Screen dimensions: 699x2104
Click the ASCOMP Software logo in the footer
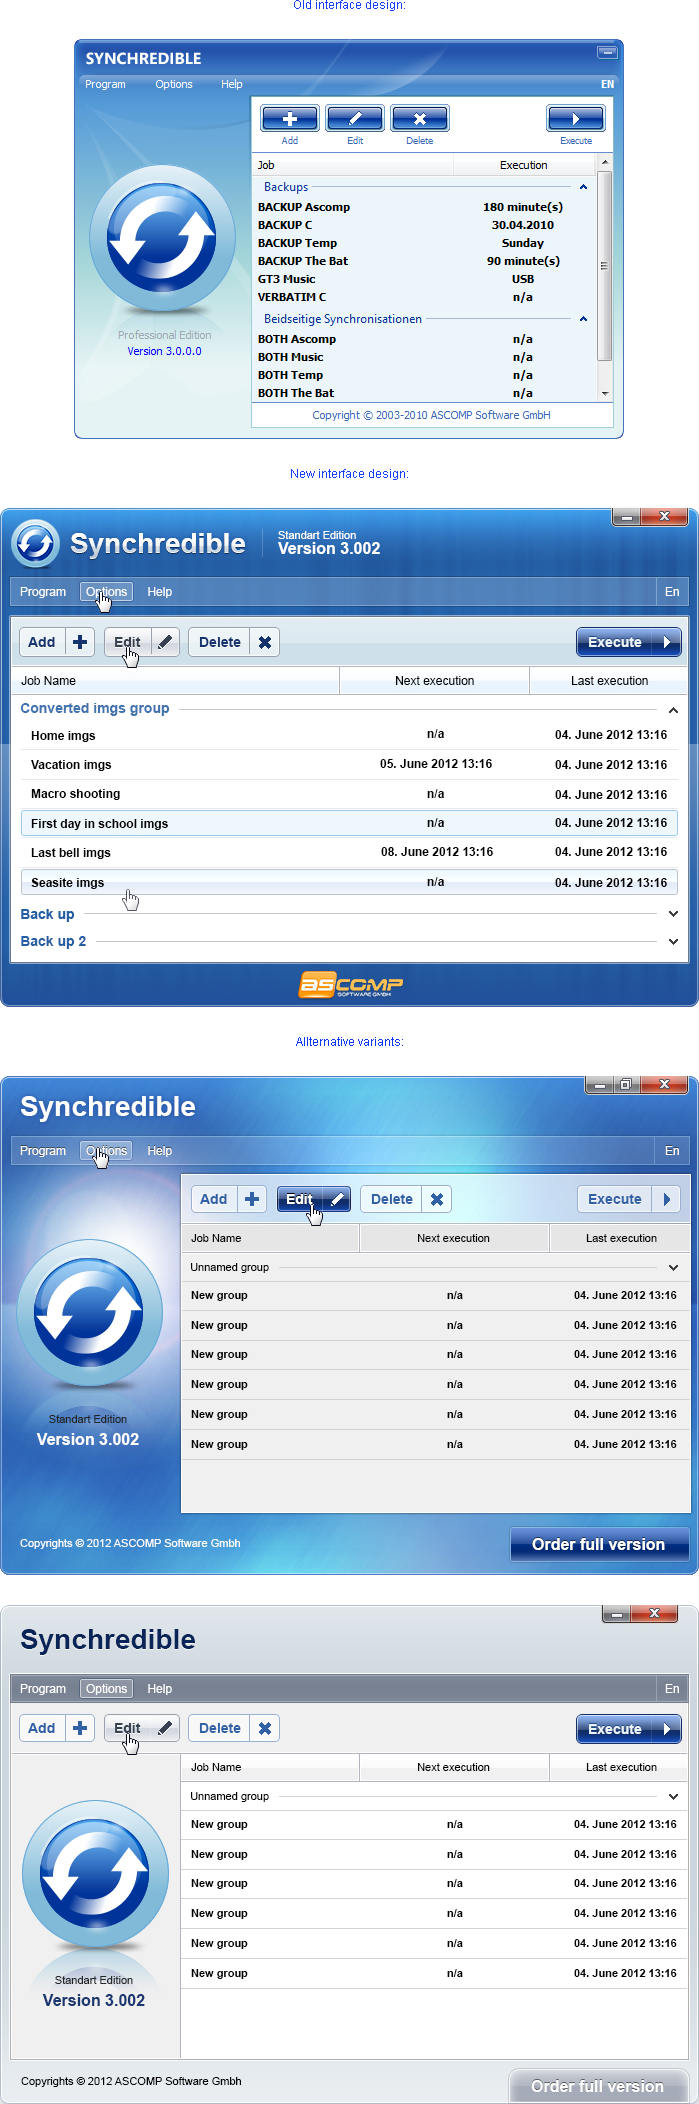coord(350,985)
